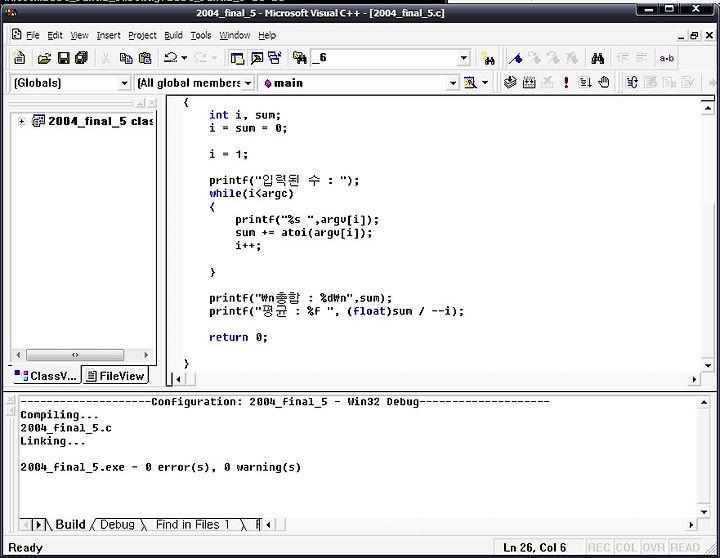This screenshot has height=558, width=720.
Task: Open the Window List icon
Action: [275, 58]
